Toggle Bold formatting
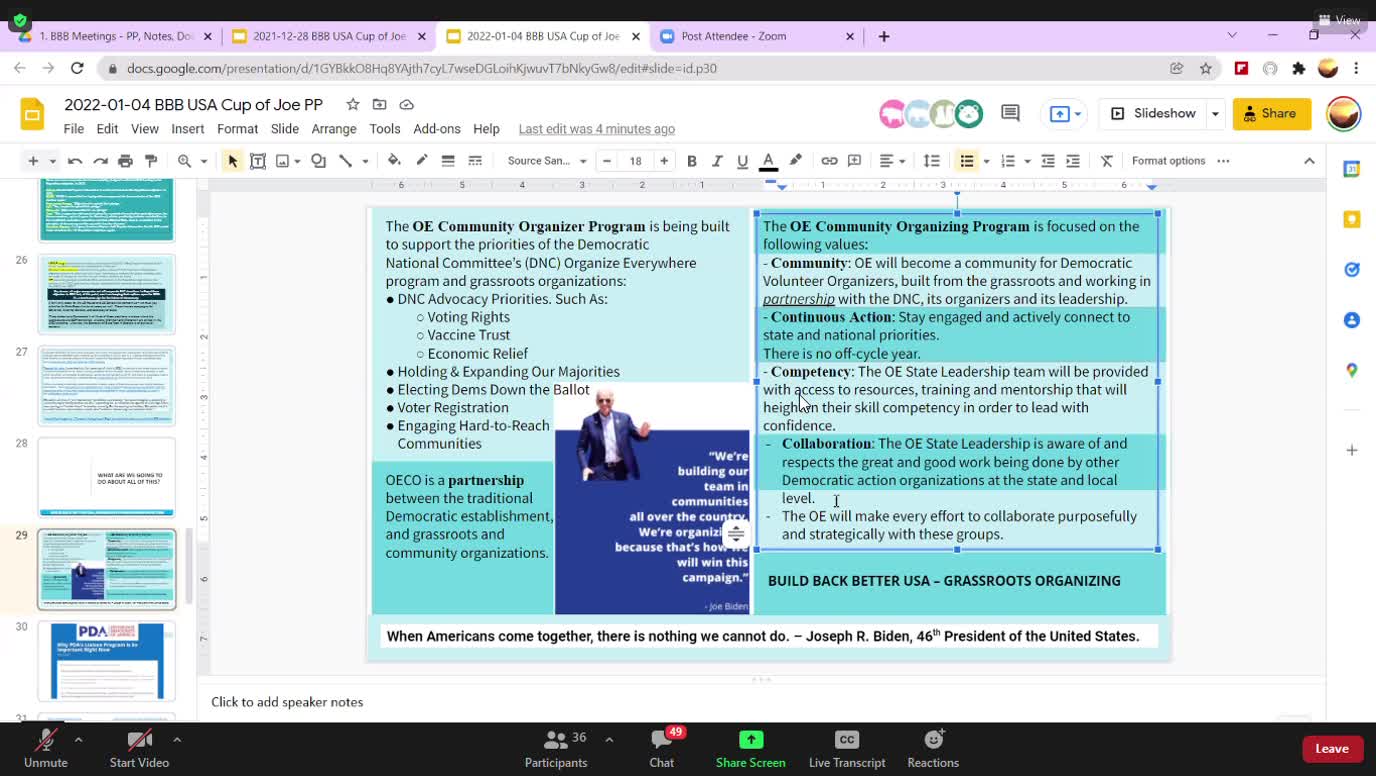This screenshot has width=1376, height=776. pyautogui.click(x=691, y=161)
